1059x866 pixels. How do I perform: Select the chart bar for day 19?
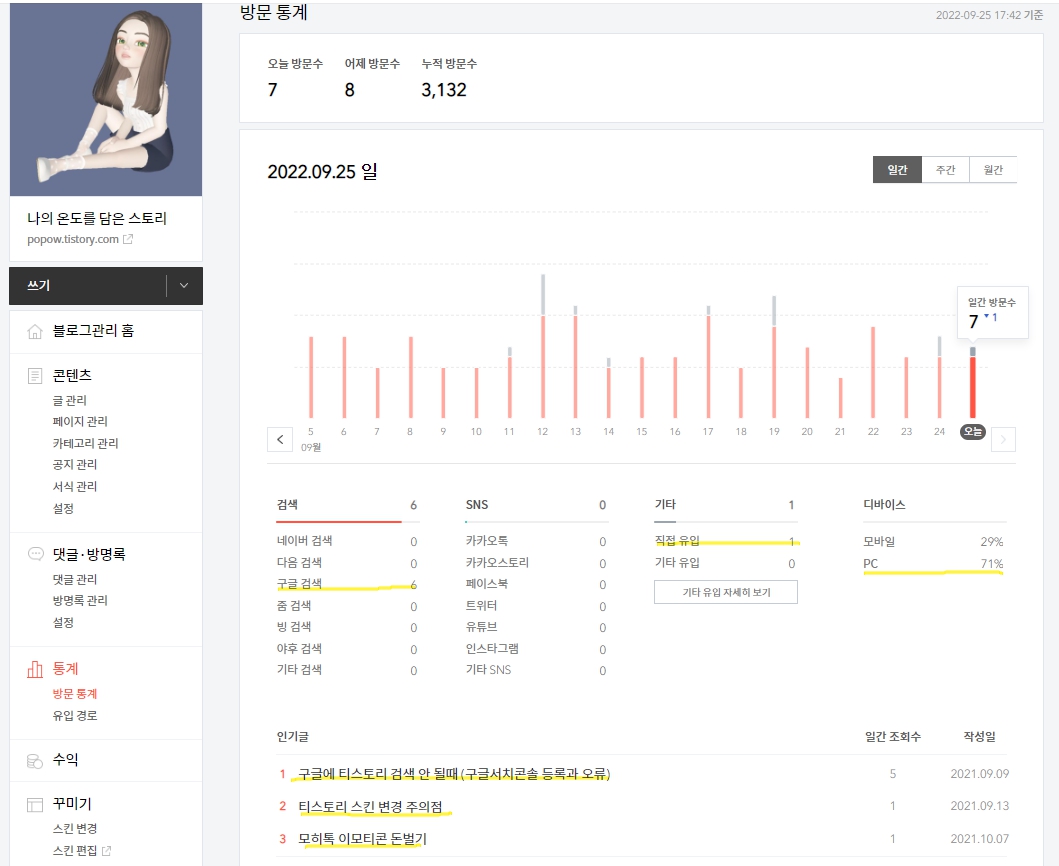(x=774, y=357)
